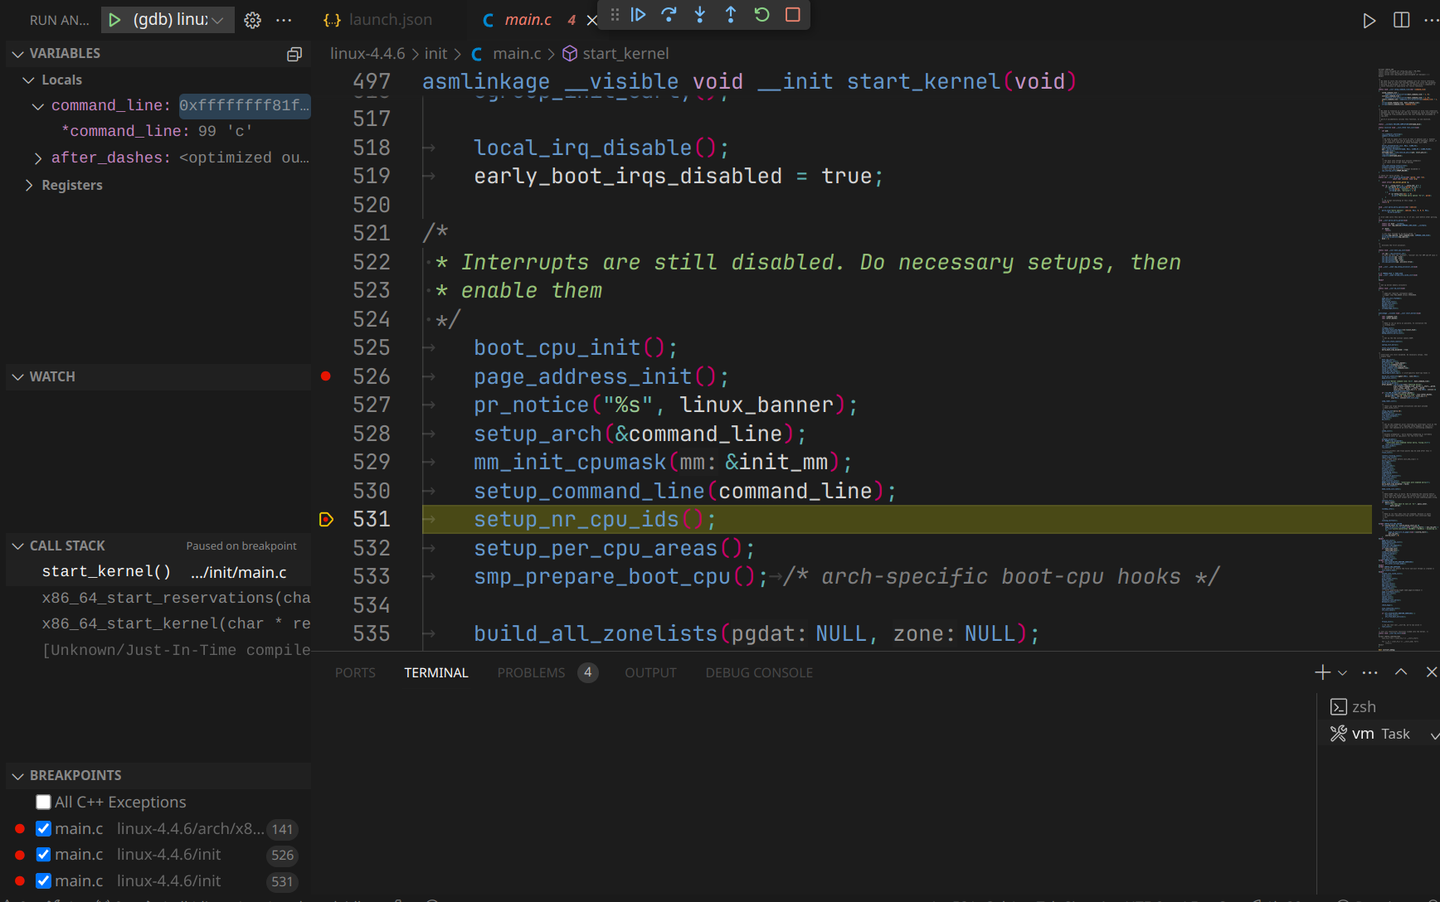The width and height of the screenshot is (1440, 902).
Task: Enable the All C++ Exceptions checkbox
Action: [43, 801]
